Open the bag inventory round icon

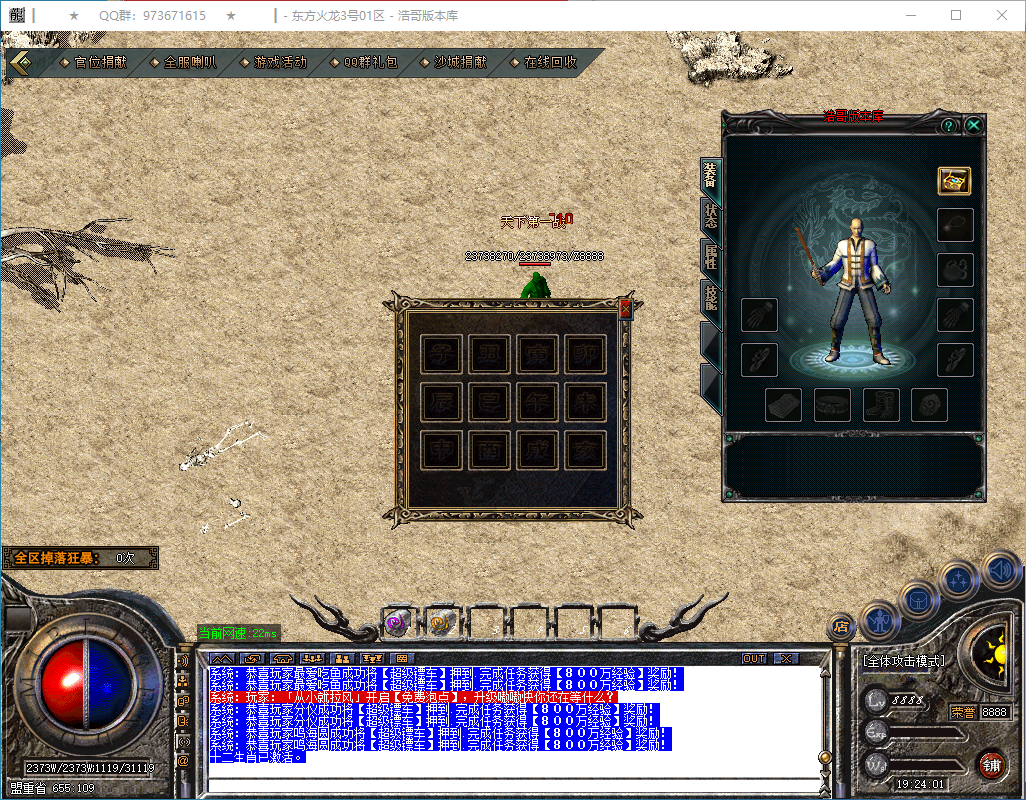click(918, 599)
